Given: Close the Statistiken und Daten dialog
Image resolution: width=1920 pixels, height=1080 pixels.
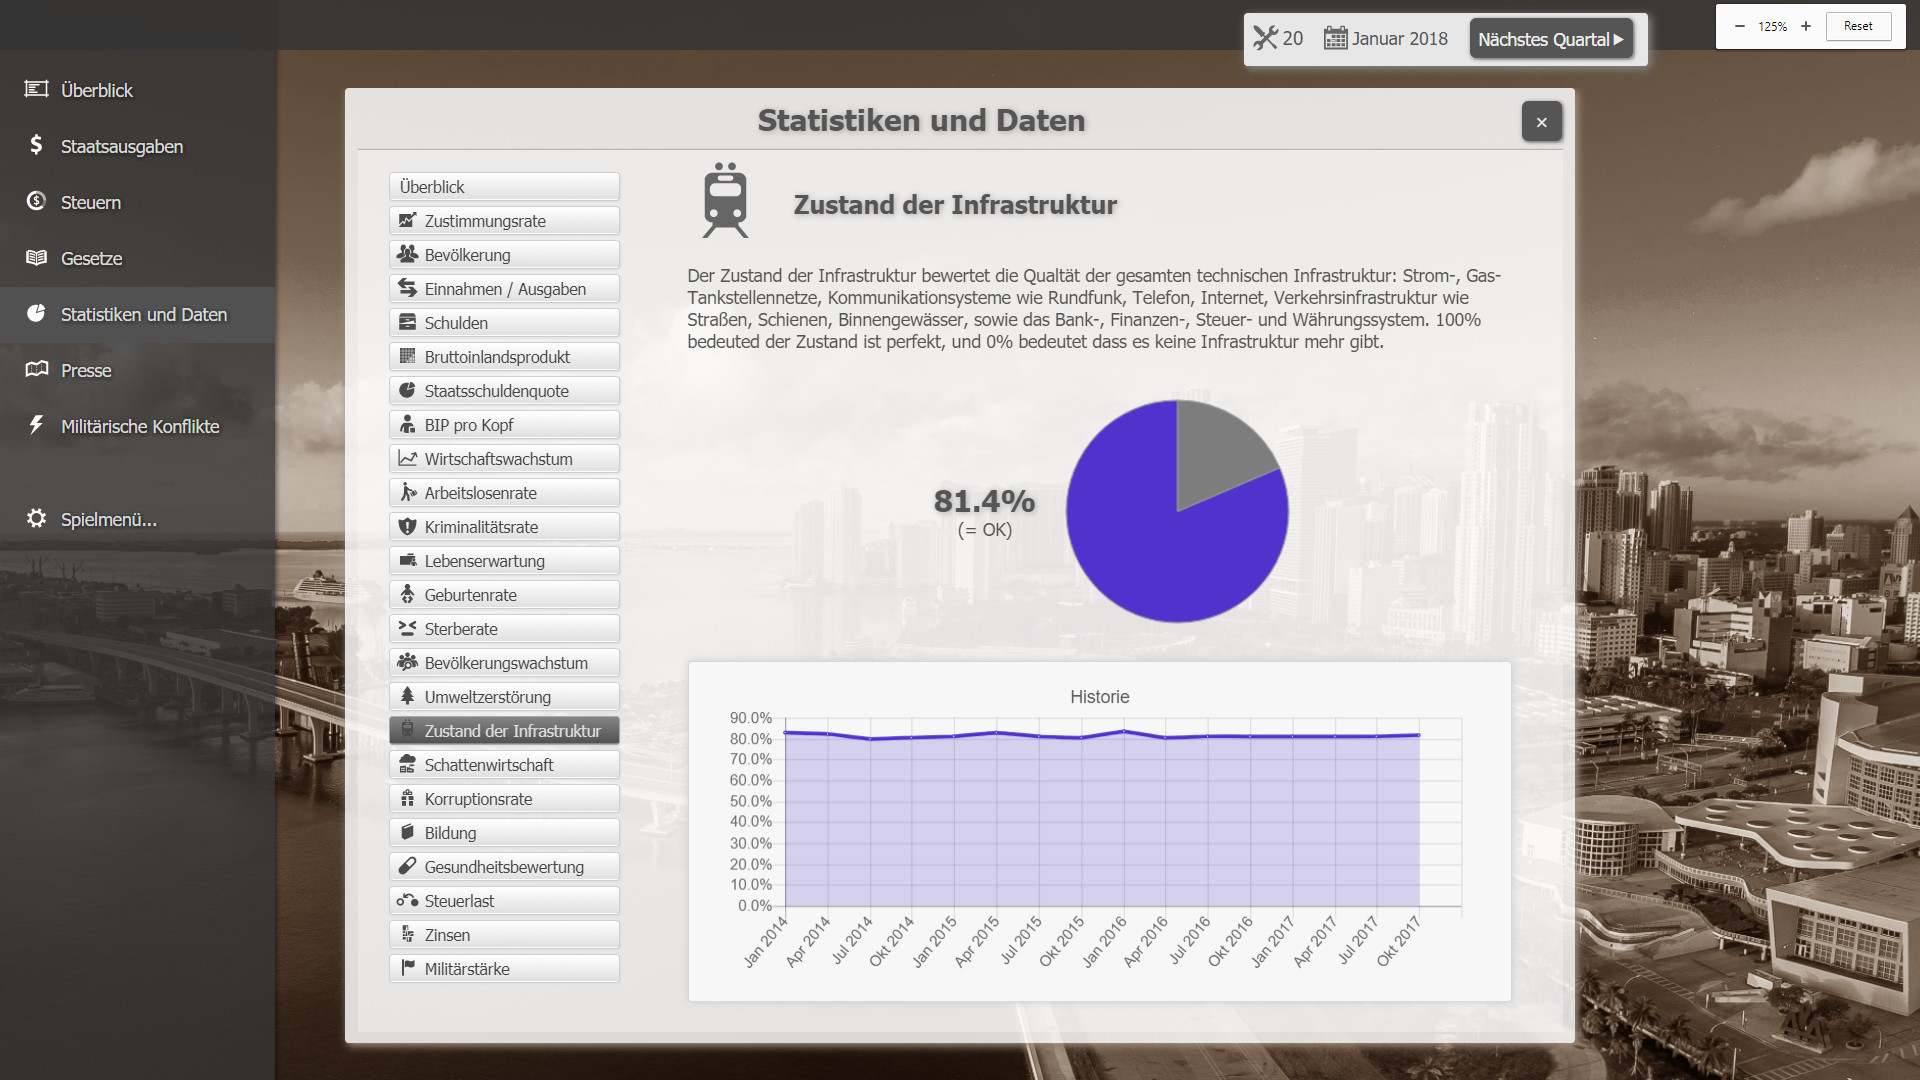Looking at the screenshot, I should (x=1541, y=122).
